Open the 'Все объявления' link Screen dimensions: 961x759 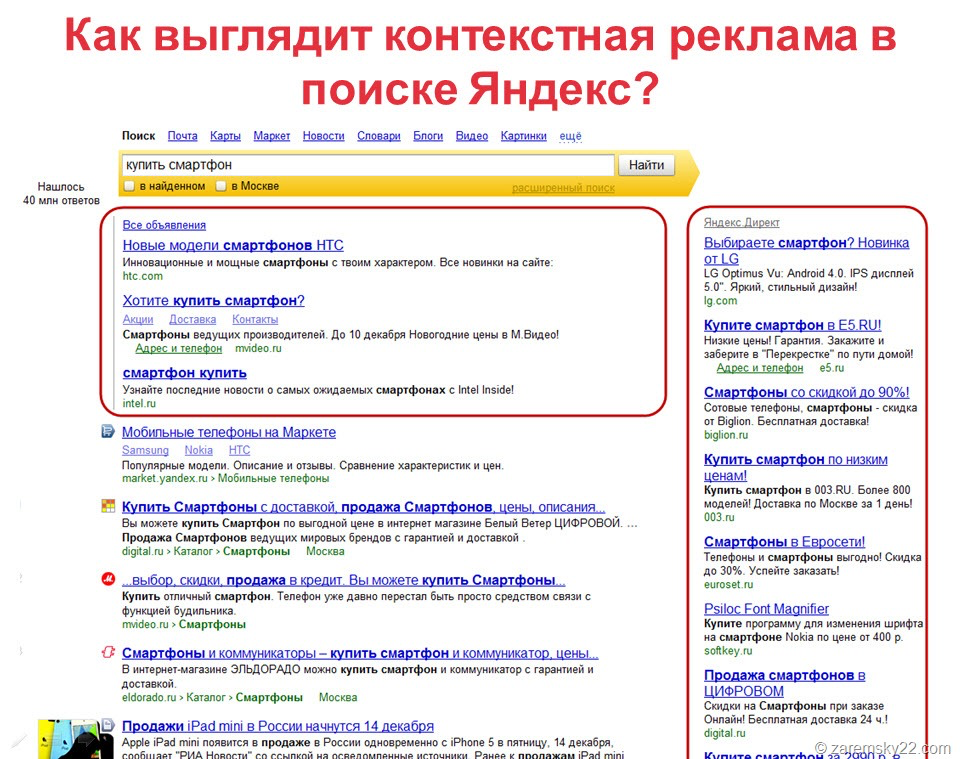(x=164, y=225)
